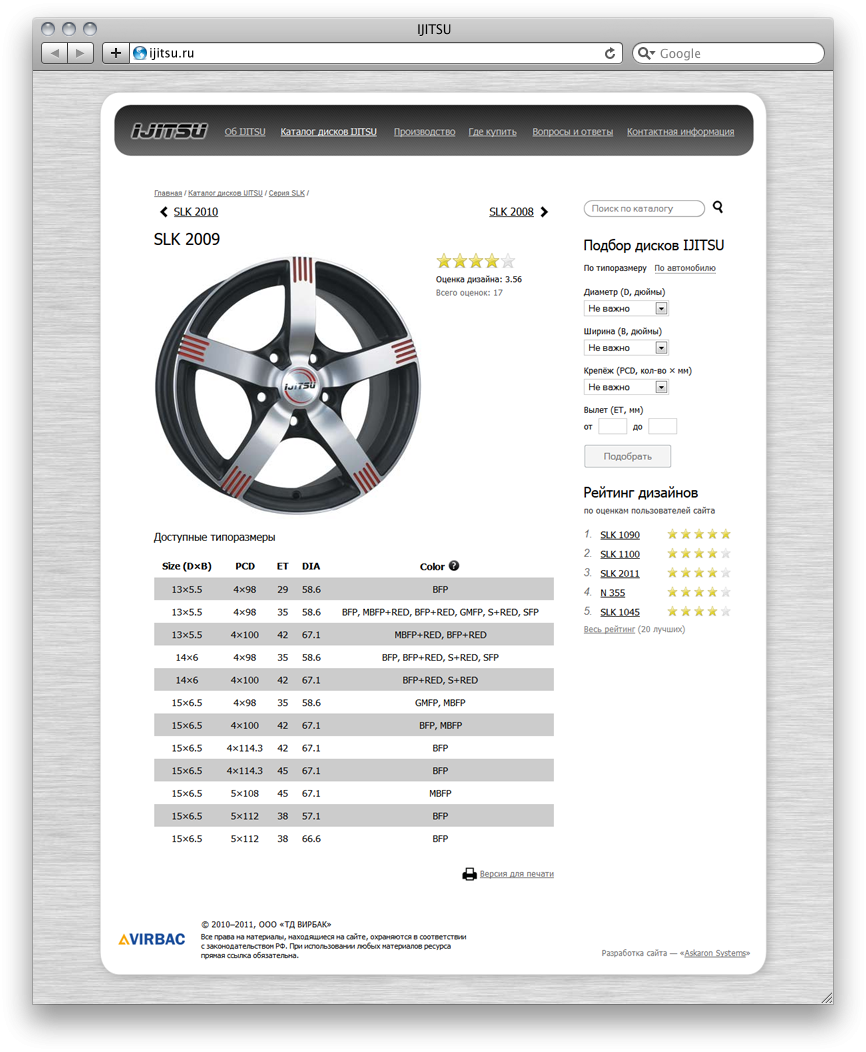Click the IJITSU logo in the header
This screenshot has height=1052, width=866.
click(x=169, y=131)
